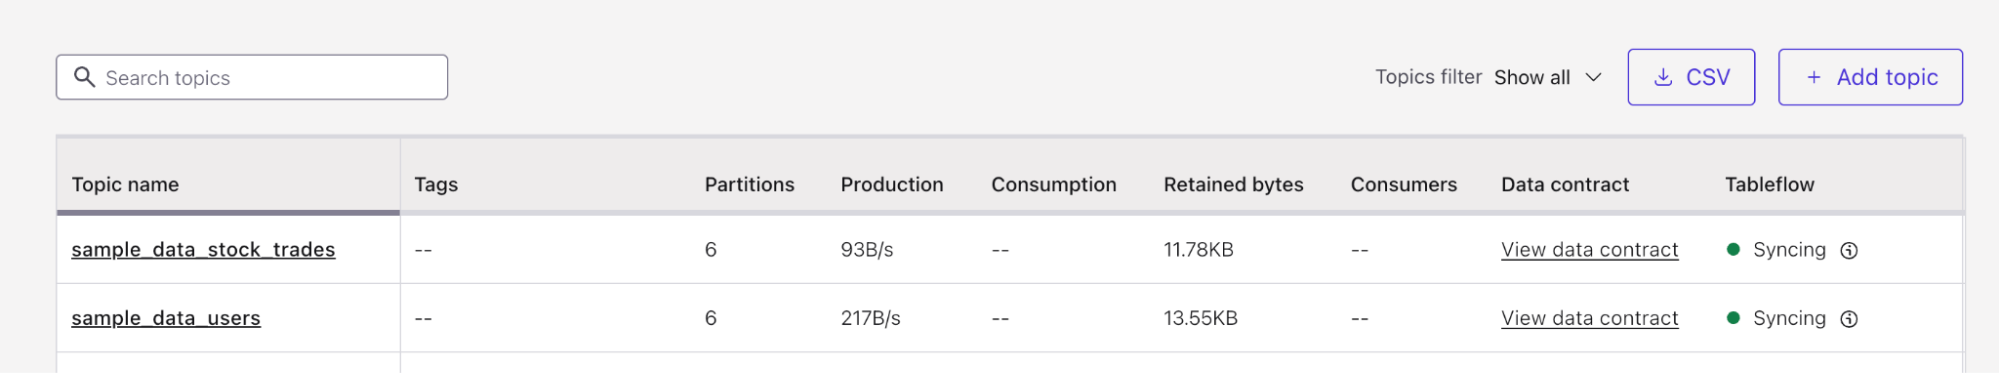1999x373 pixels.
Task: Click info icon next to sample_data_users Syncing
Action: point(1849,319)
